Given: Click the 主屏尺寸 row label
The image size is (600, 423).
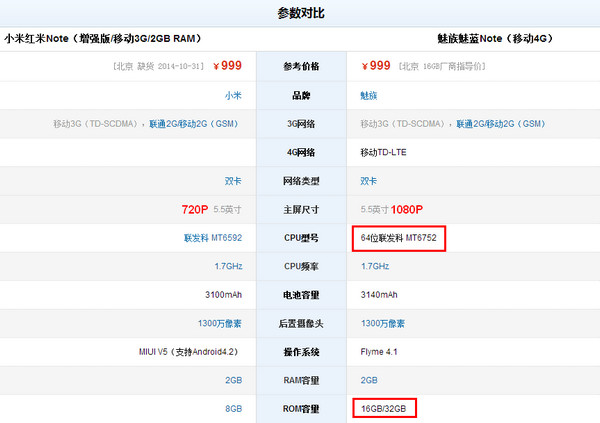Looking at the screenshot, I should coord(301,209).
